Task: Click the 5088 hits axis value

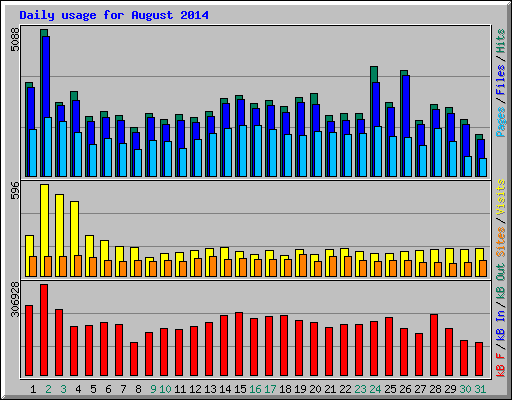Action: tap(15, 39)
